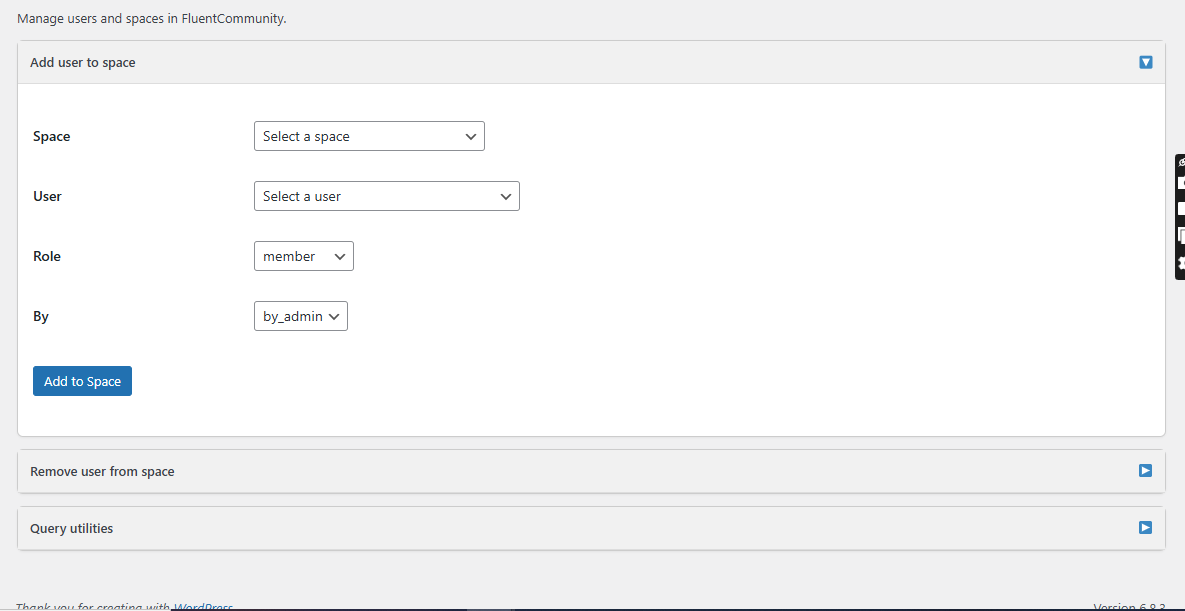Viewport: 1185px width, 611px height.
Task: Click the Add to Space button
Action: pos(82,381)
